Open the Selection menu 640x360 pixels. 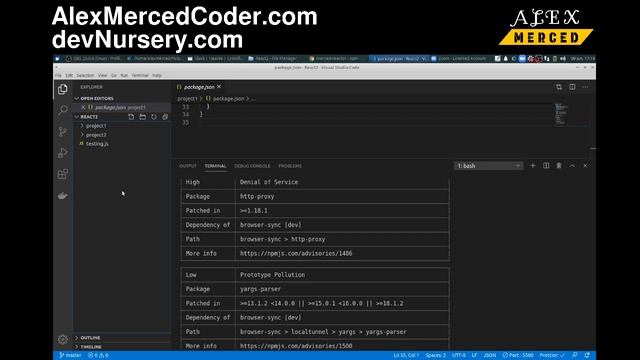point(85,76)
